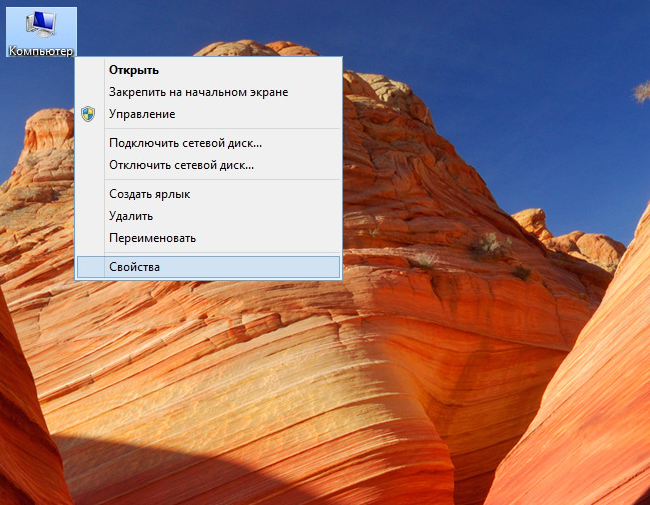650x505 pixels.
Task: Click Удалить in the context menu
Action: (131, 216)
